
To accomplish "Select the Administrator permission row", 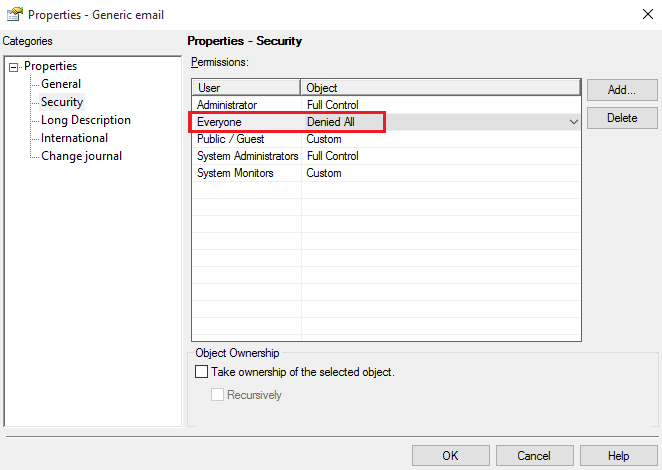I will pos(227,105).
